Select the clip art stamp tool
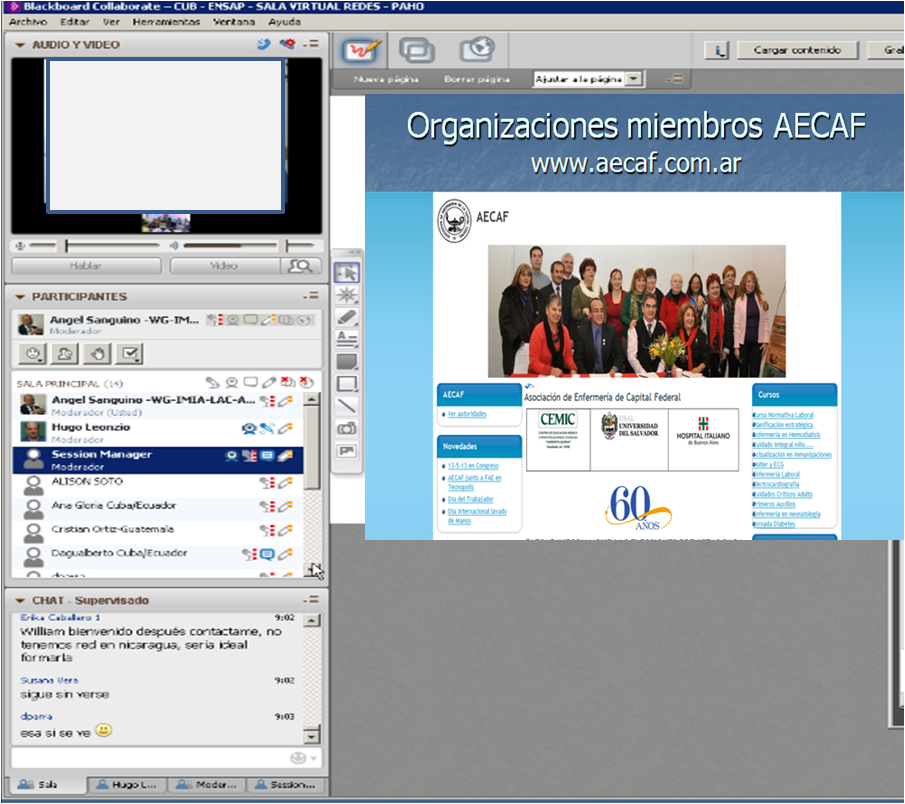 [347, 451]
